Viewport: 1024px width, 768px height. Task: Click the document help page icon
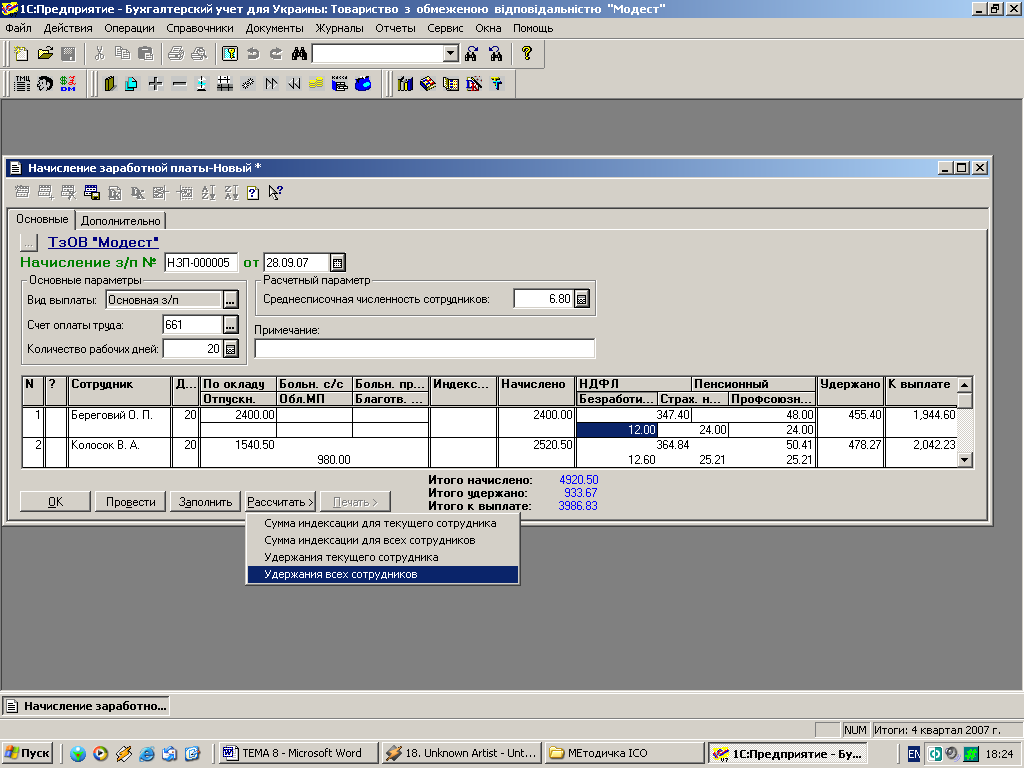[x=253, y=193]
